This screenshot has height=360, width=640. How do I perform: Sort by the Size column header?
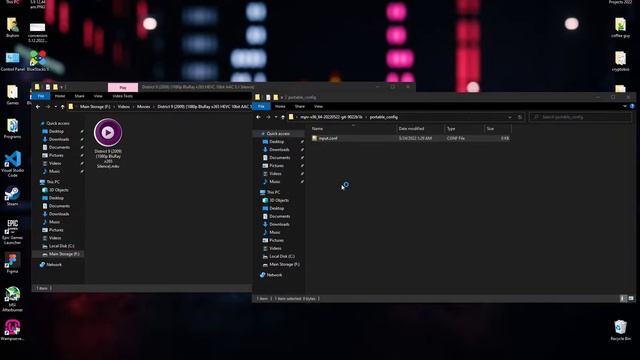[x=498, y=129]
